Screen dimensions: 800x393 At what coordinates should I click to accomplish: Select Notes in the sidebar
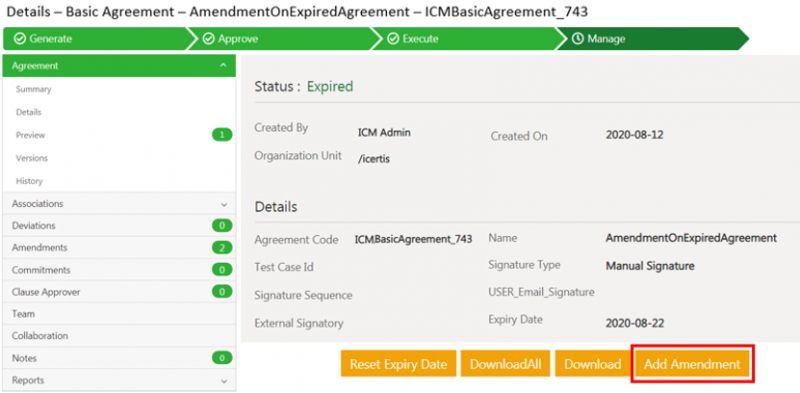[x=119, y=358]
